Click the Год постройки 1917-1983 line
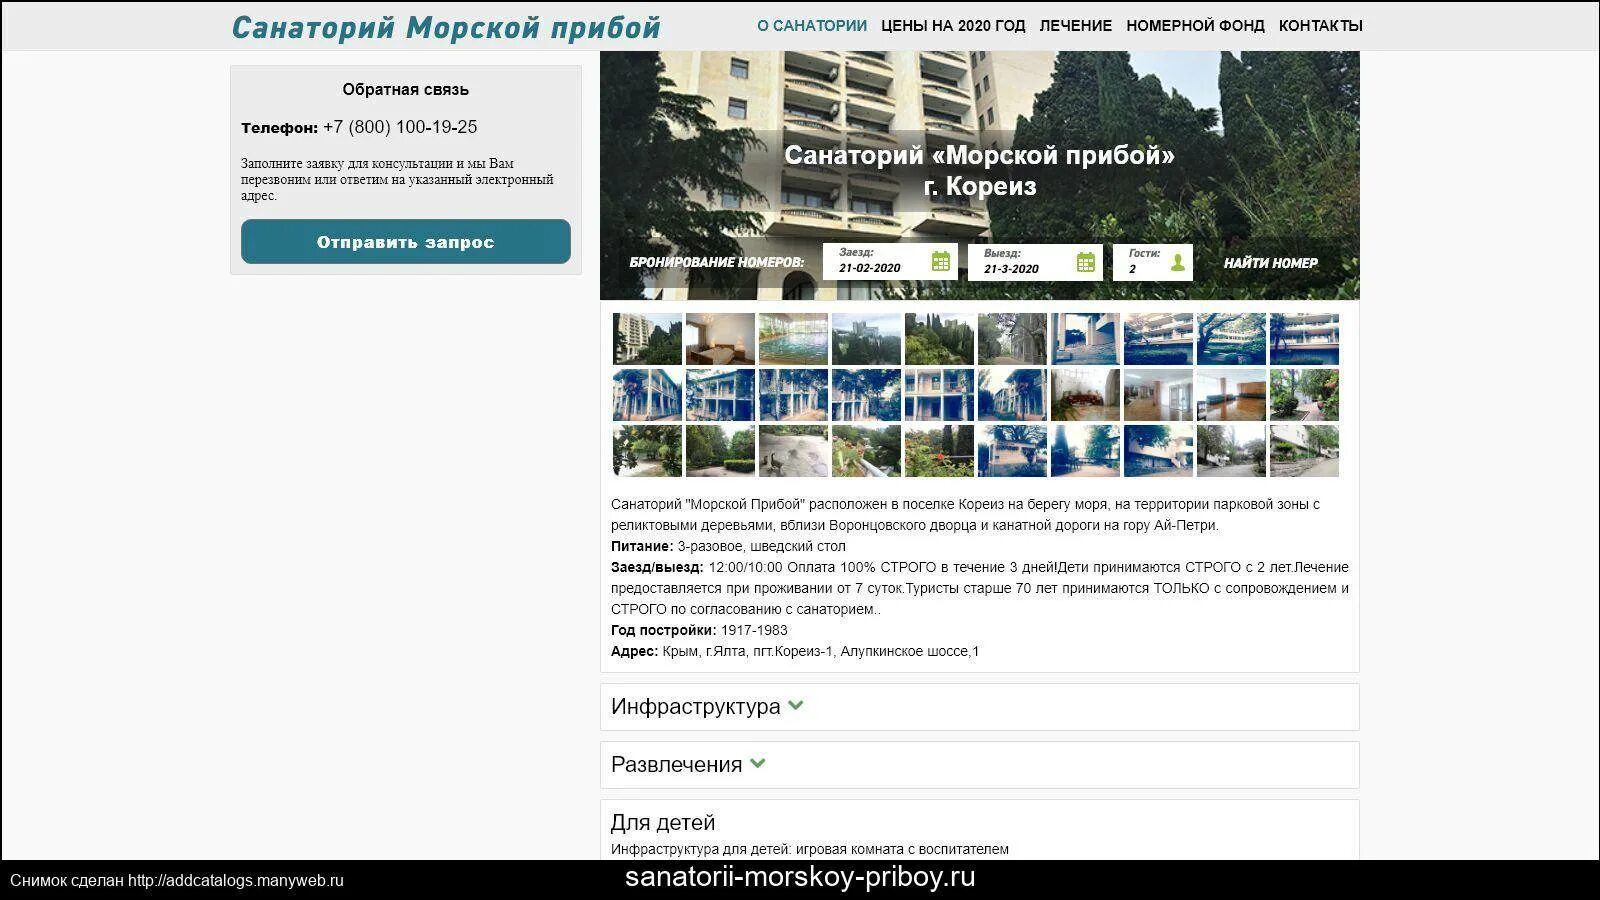Viewport: 1600px width, 900px height. pos(699,630)
